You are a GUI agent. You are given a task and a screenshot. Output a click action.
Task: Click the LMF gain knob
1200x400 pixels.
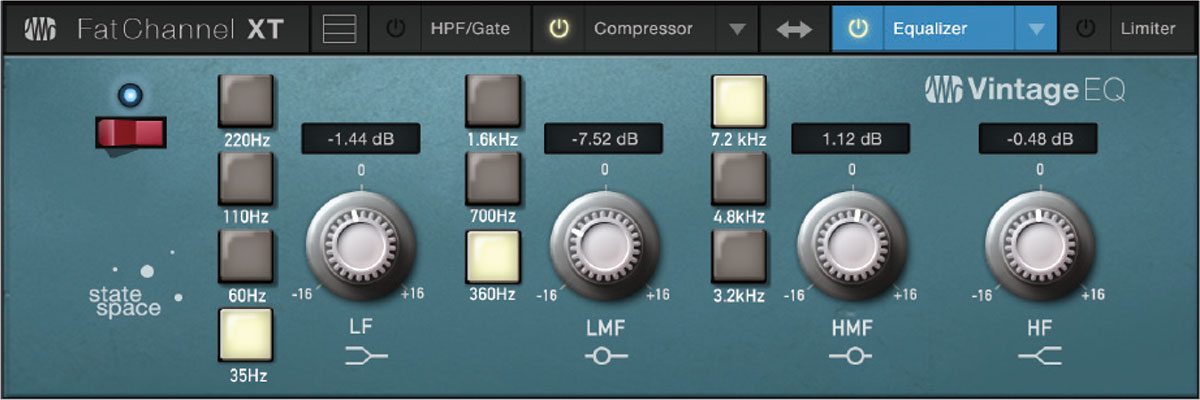point(605,247)
